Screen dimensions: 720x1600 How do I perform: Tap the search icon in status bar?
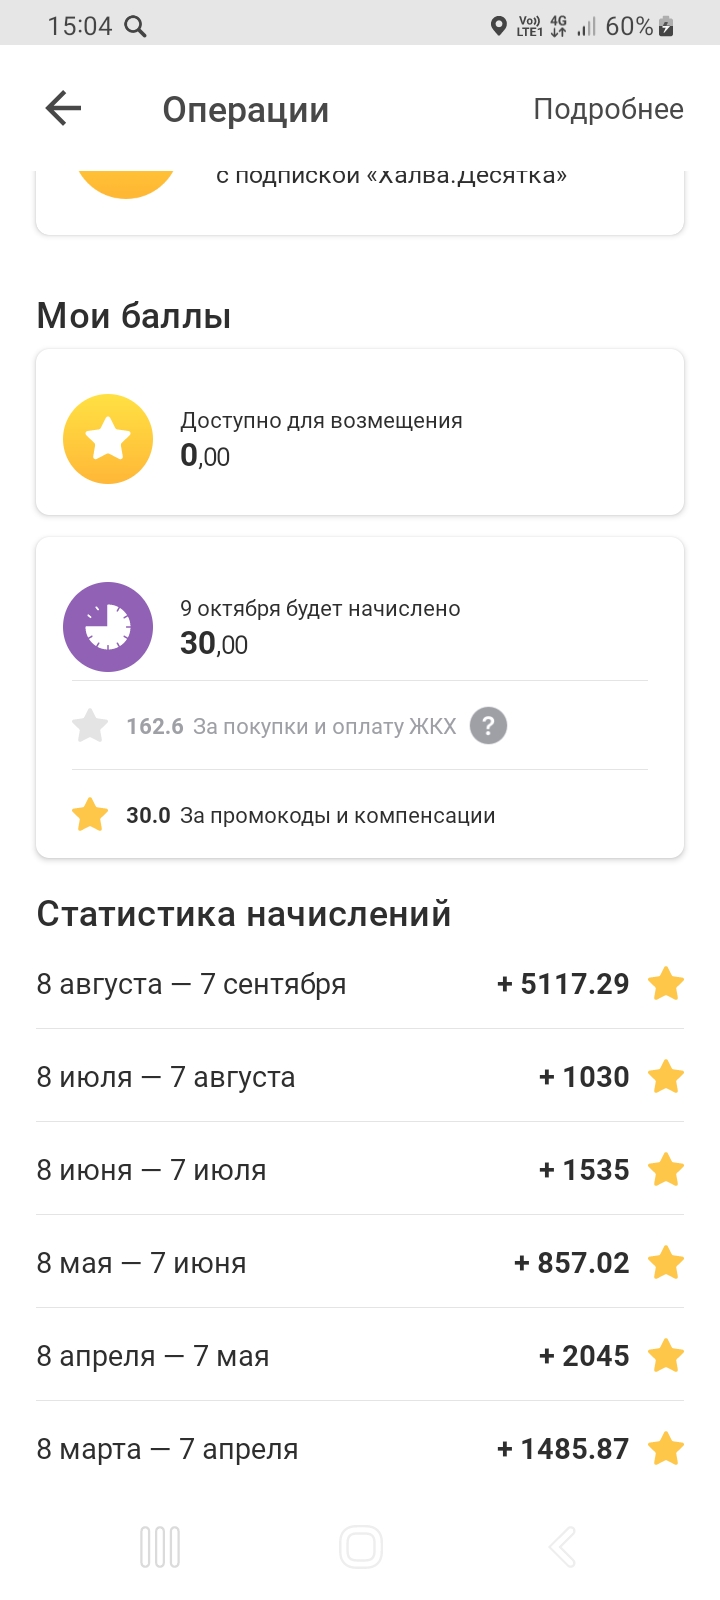[x=135, y=27]
